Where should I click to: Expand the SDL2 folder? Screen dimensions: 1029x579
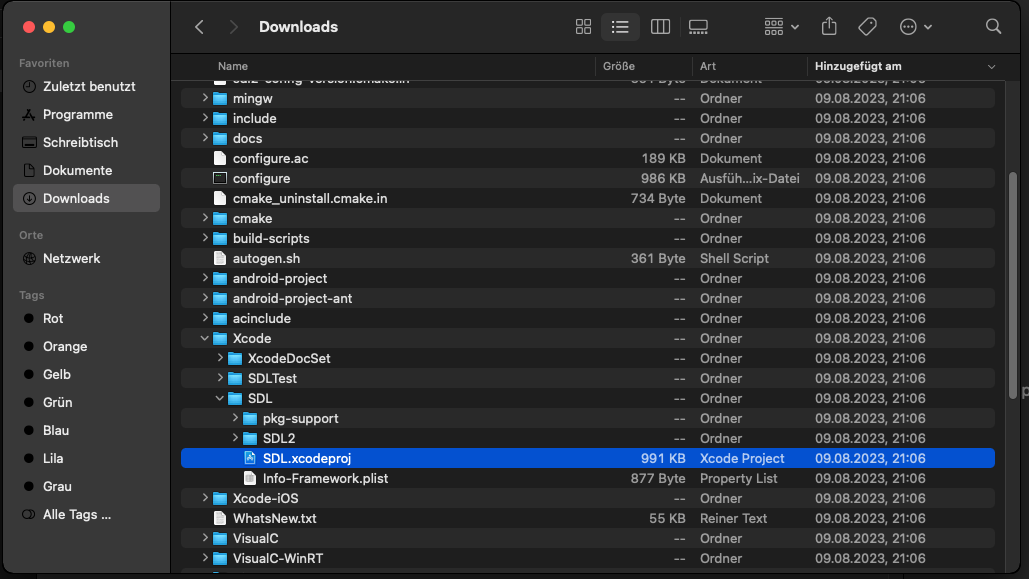pos(235,438)
